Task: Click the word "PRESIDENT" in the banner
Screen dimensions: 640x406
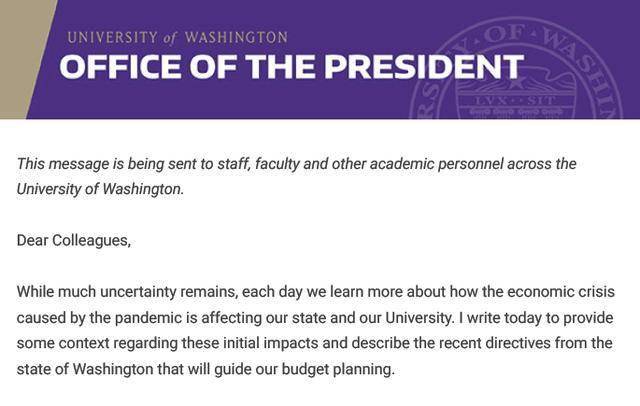Action: click(420, 67)
